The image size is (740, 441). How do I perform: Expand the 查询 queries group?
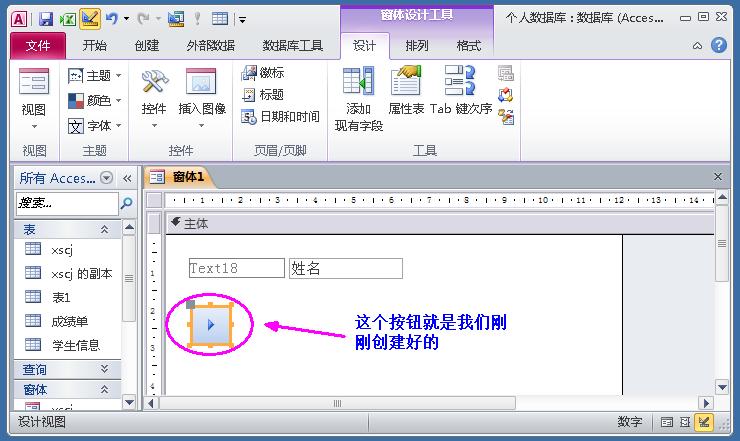68,369
